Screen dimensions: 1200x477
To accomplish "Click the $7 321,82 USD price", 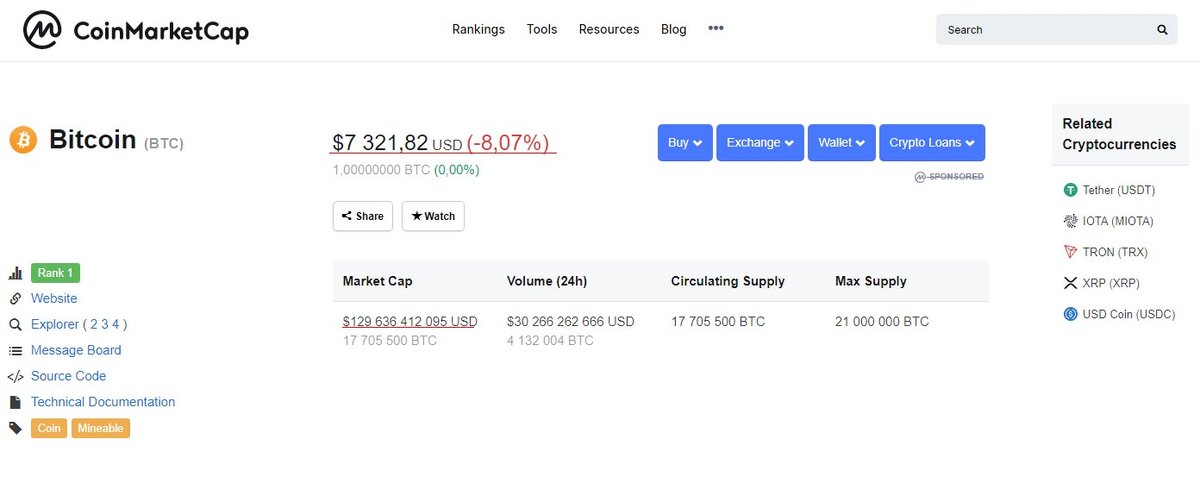I will pyautogui.click(x=397, y=144).
